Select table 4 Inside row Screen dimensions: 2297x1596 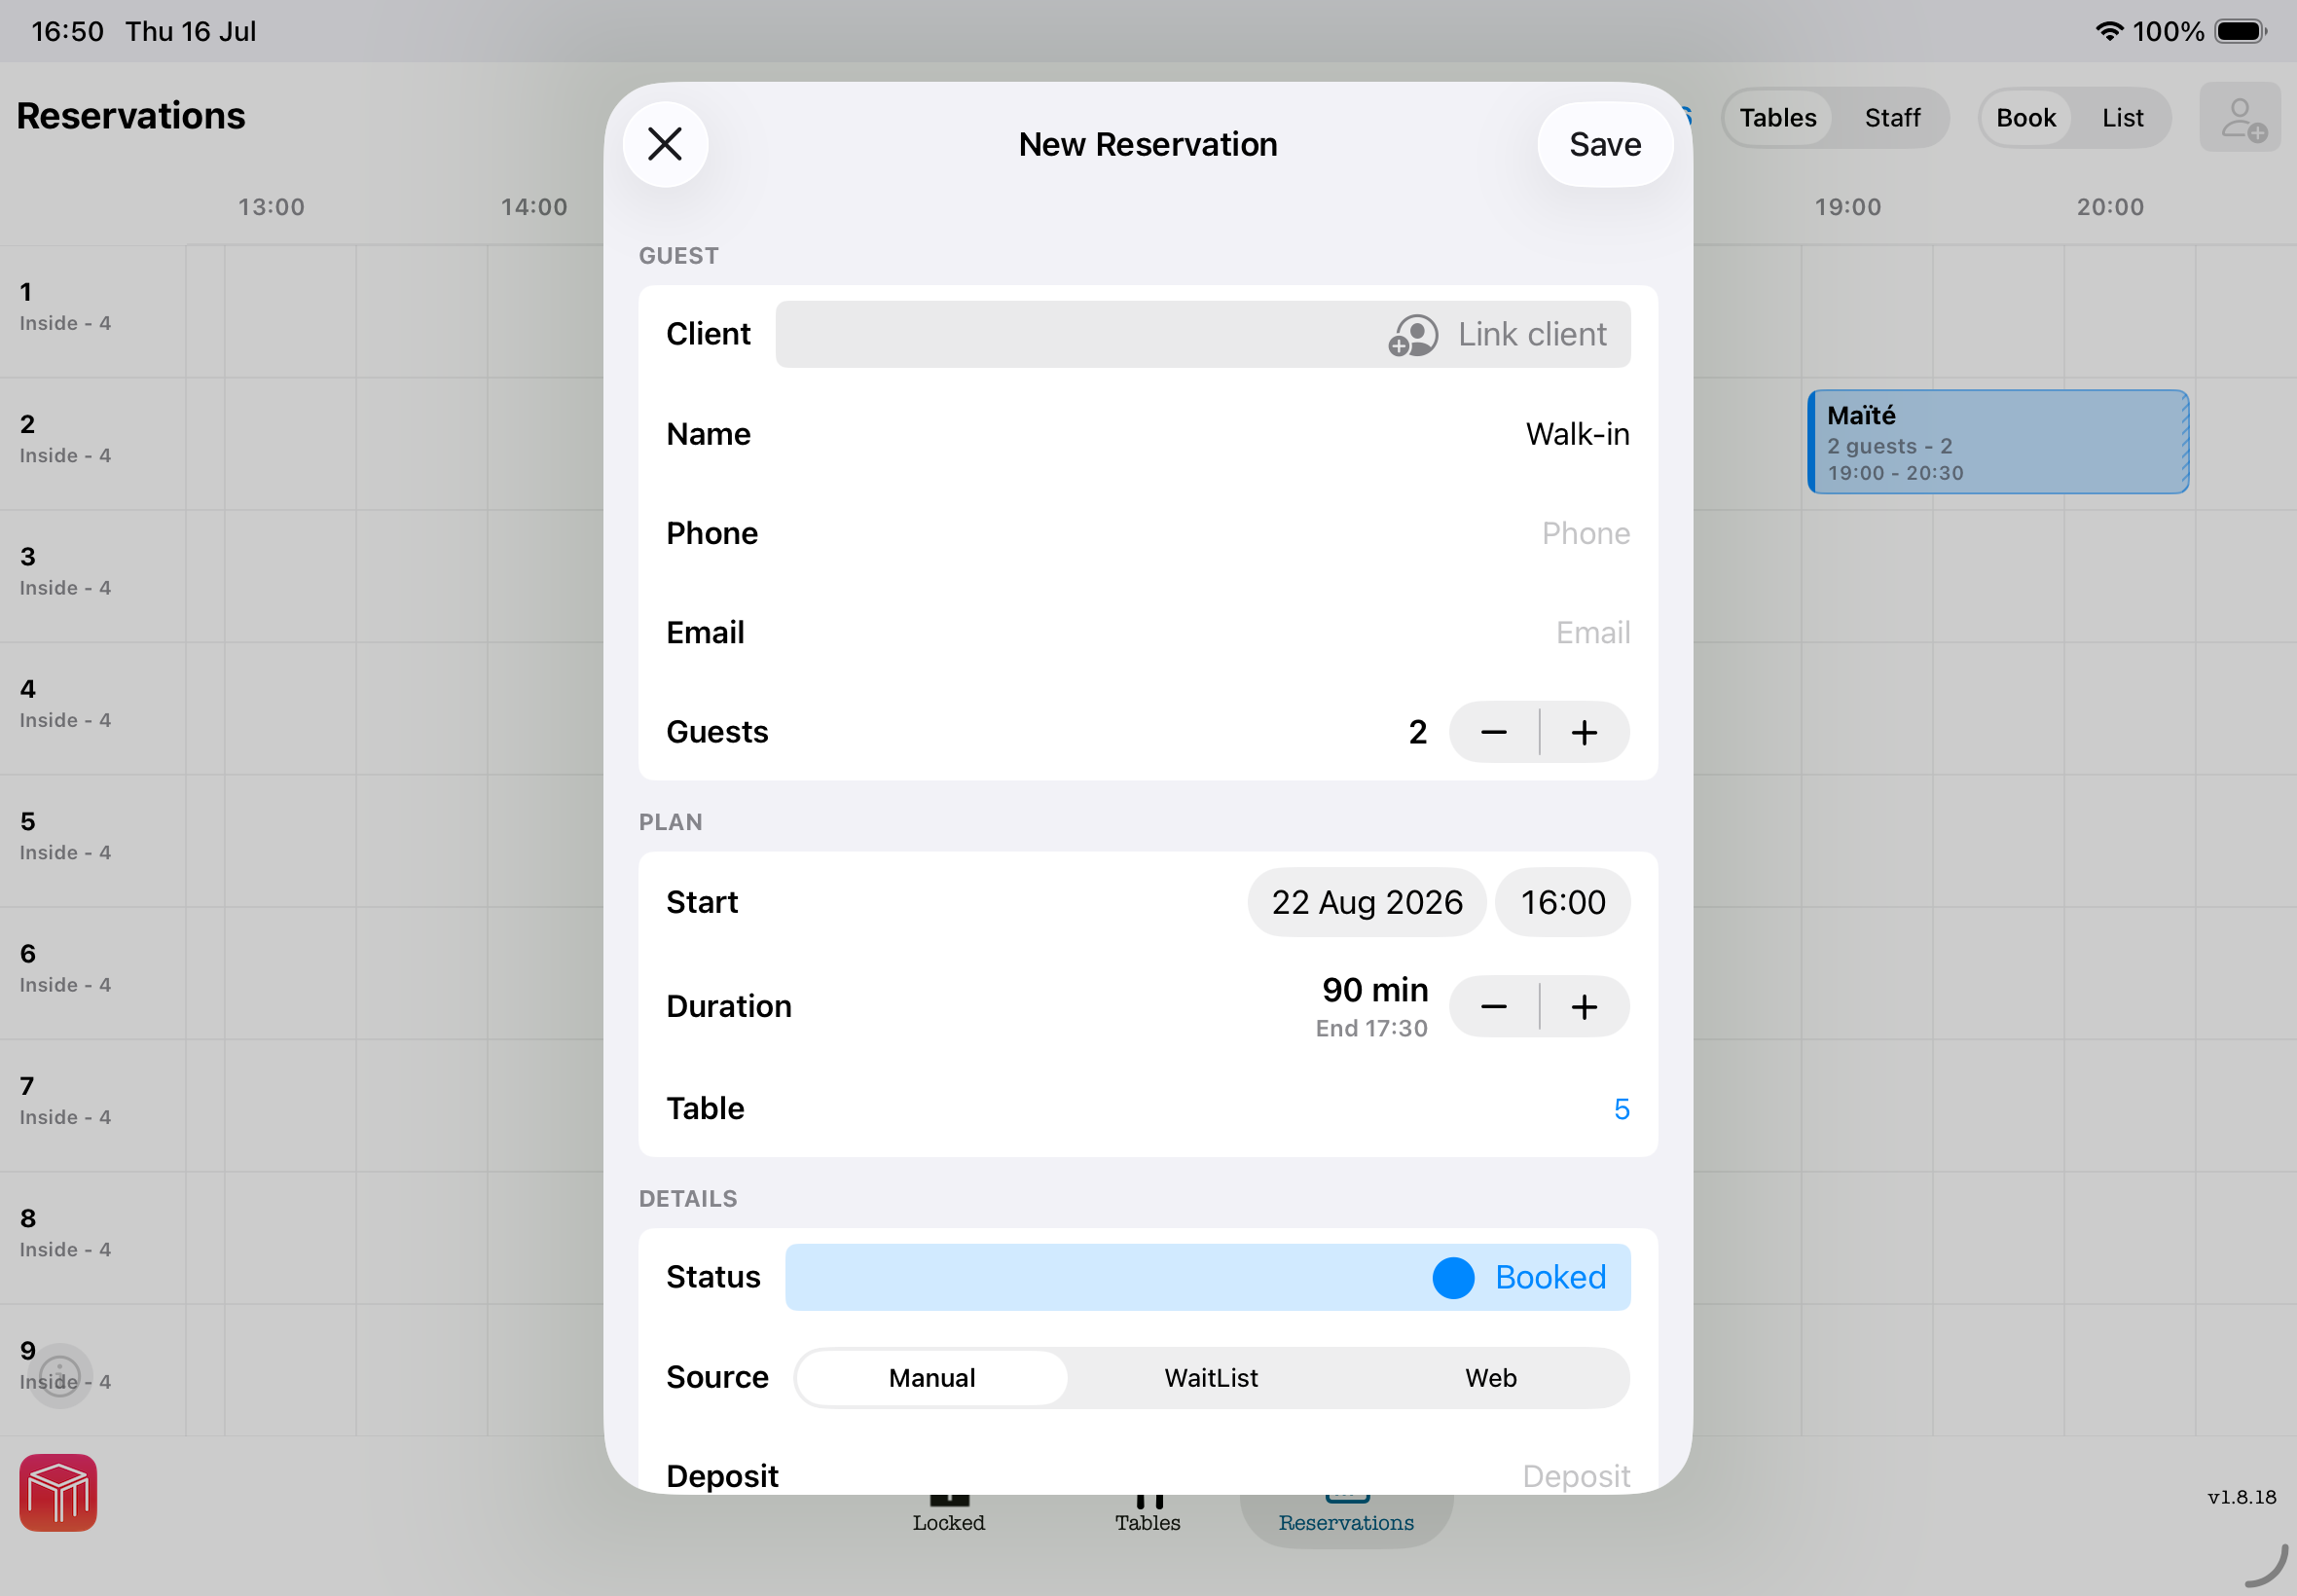point(92,708)
